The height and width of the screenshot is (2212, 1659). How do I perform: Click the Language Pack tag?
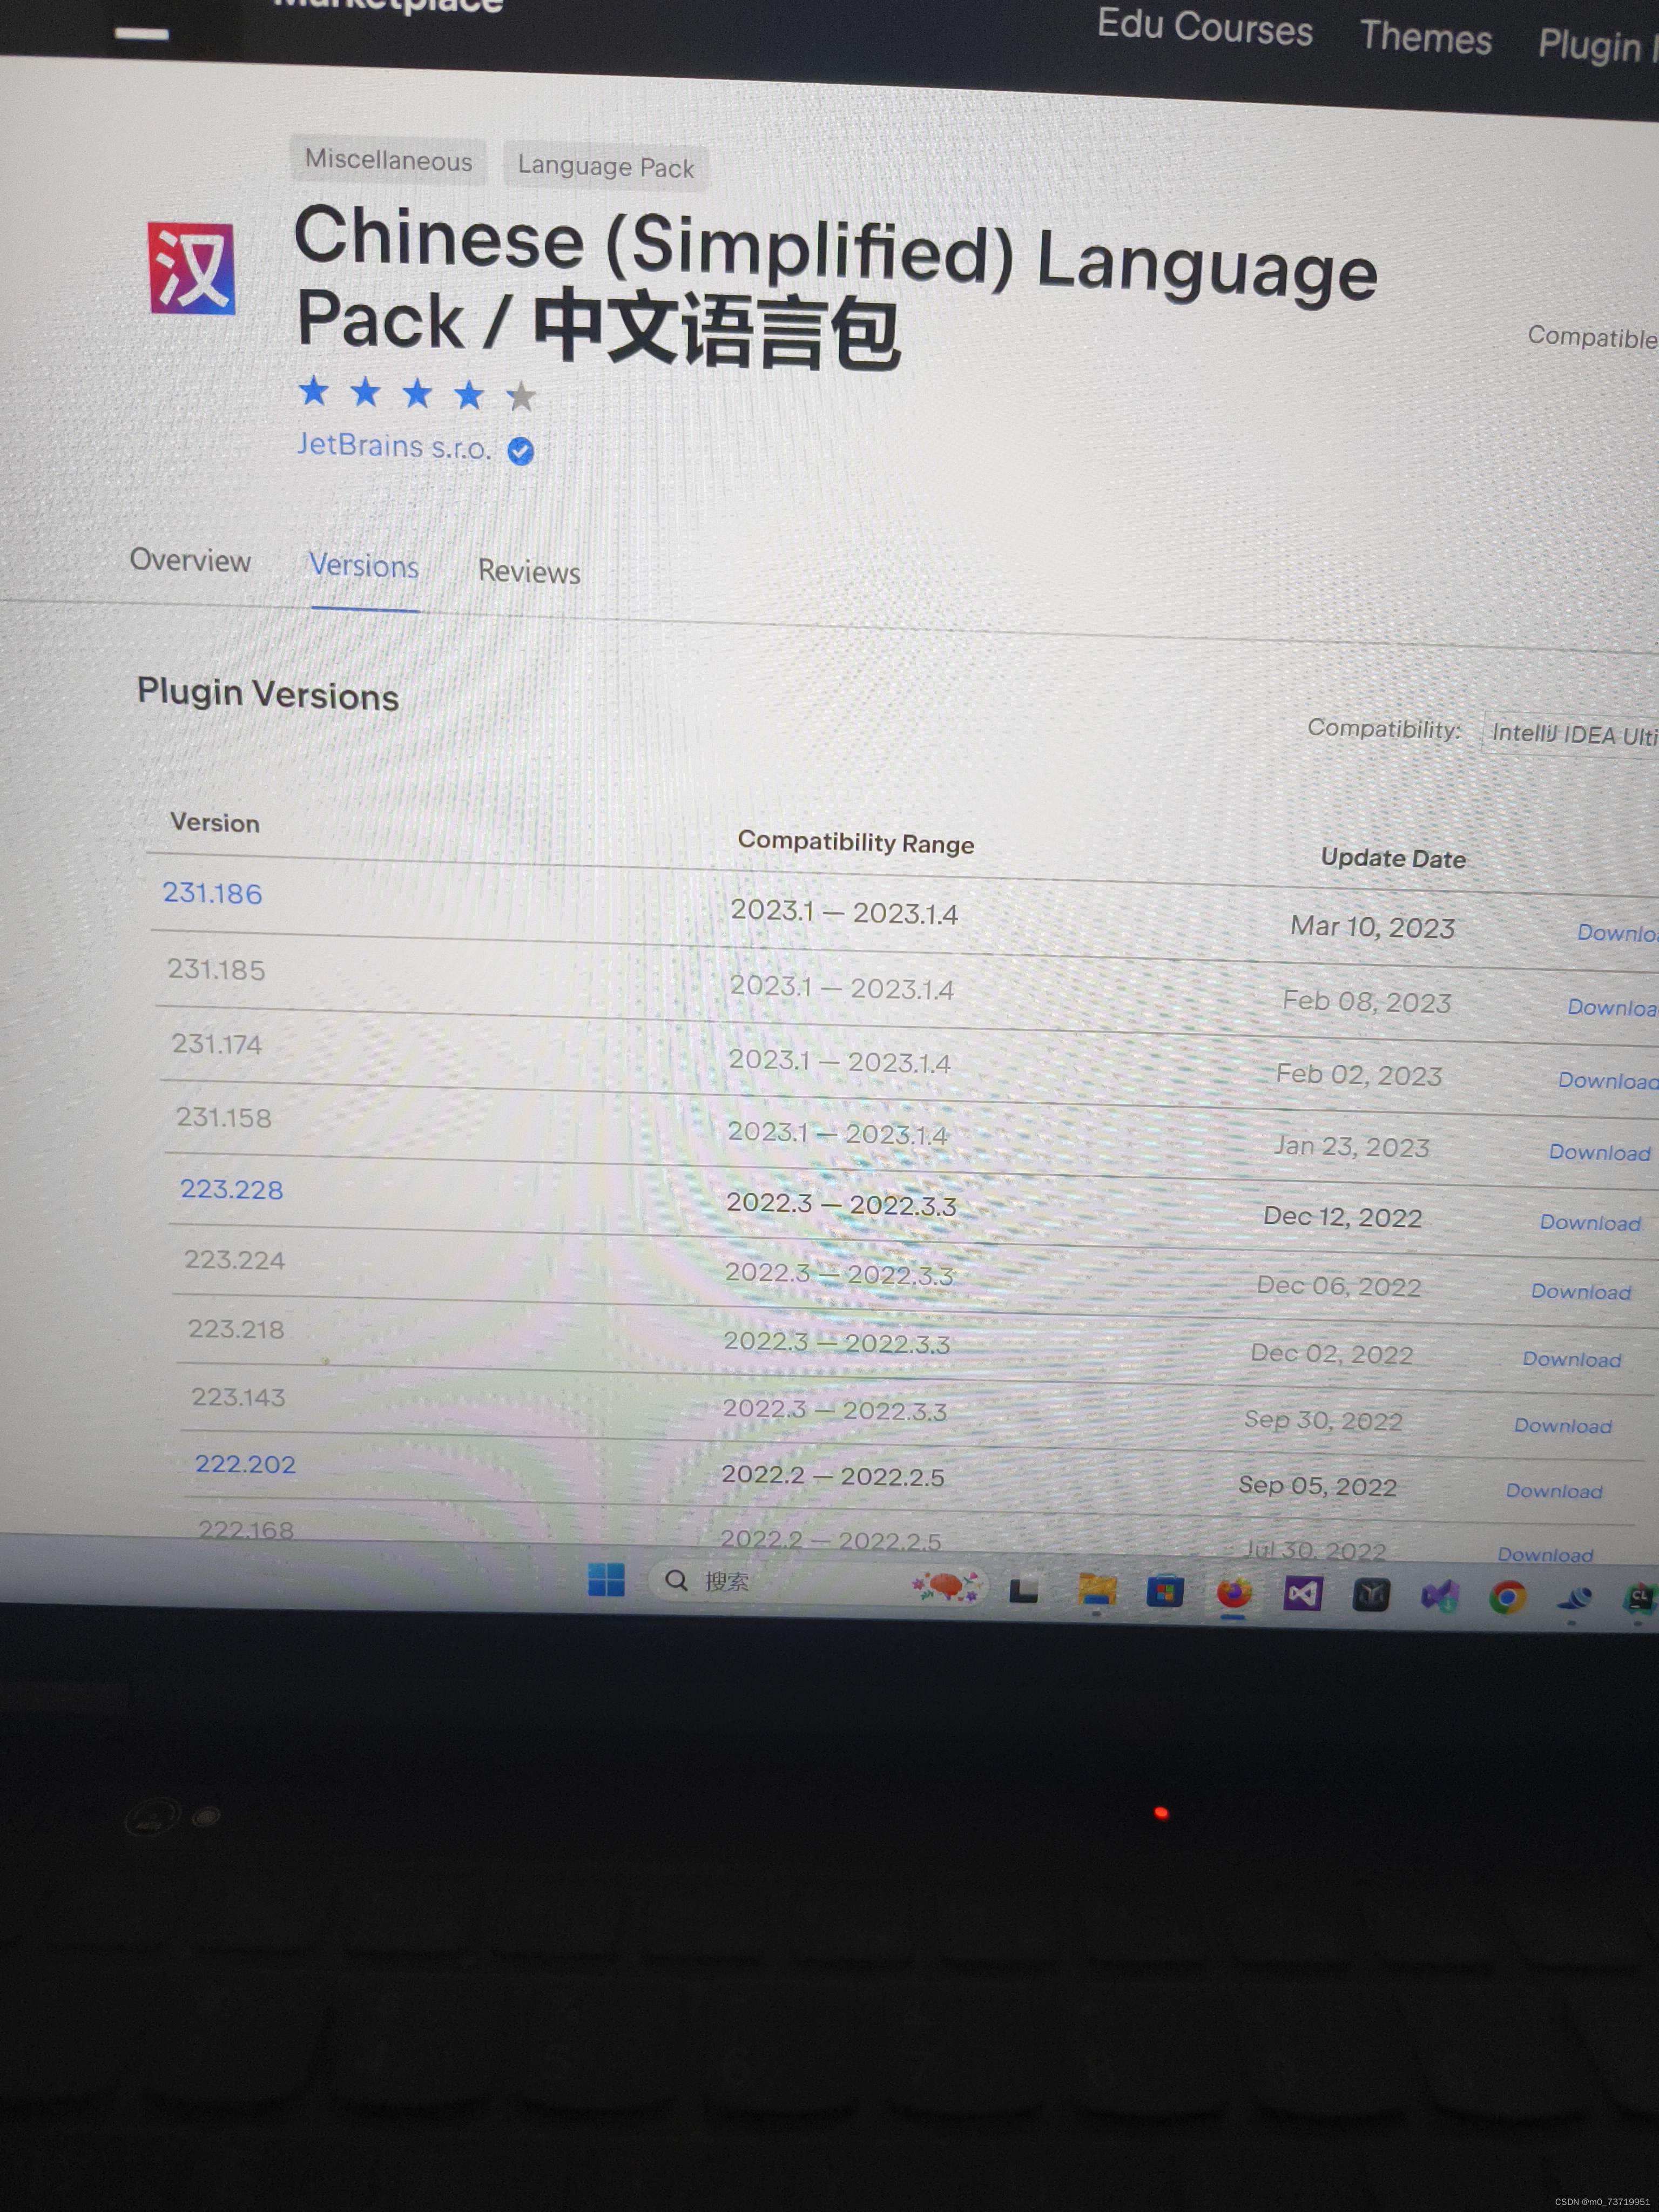[605, 167]
